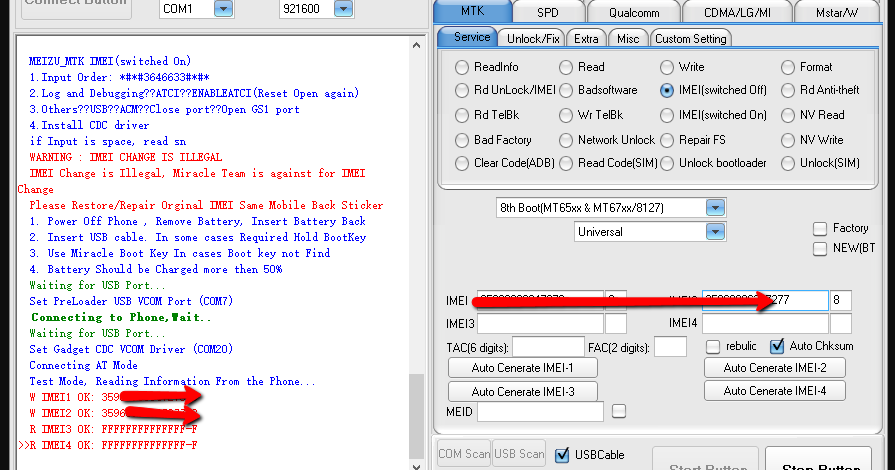Choose Read Code(SIM) option
This screenshot has width=895, height=470.
(566, 163)
